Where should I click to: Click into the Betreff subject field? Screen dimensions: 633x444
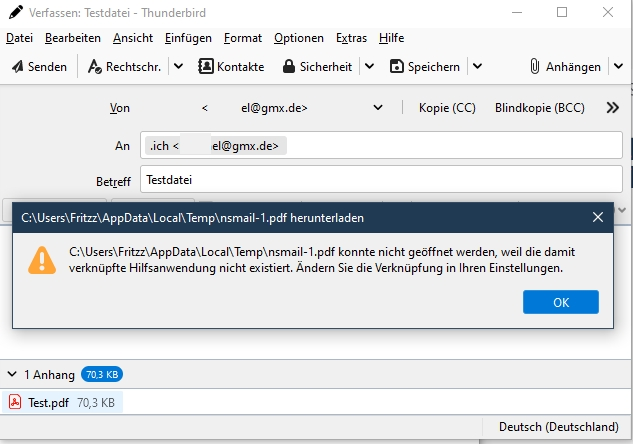[380, 180]
